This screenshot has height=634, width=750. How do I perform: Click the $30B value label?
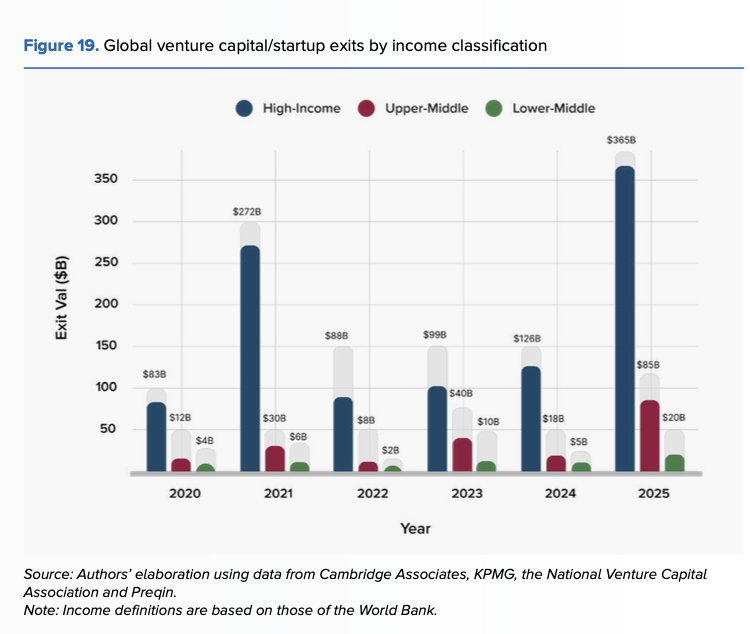pyautogui.click(x=274, y=418)
